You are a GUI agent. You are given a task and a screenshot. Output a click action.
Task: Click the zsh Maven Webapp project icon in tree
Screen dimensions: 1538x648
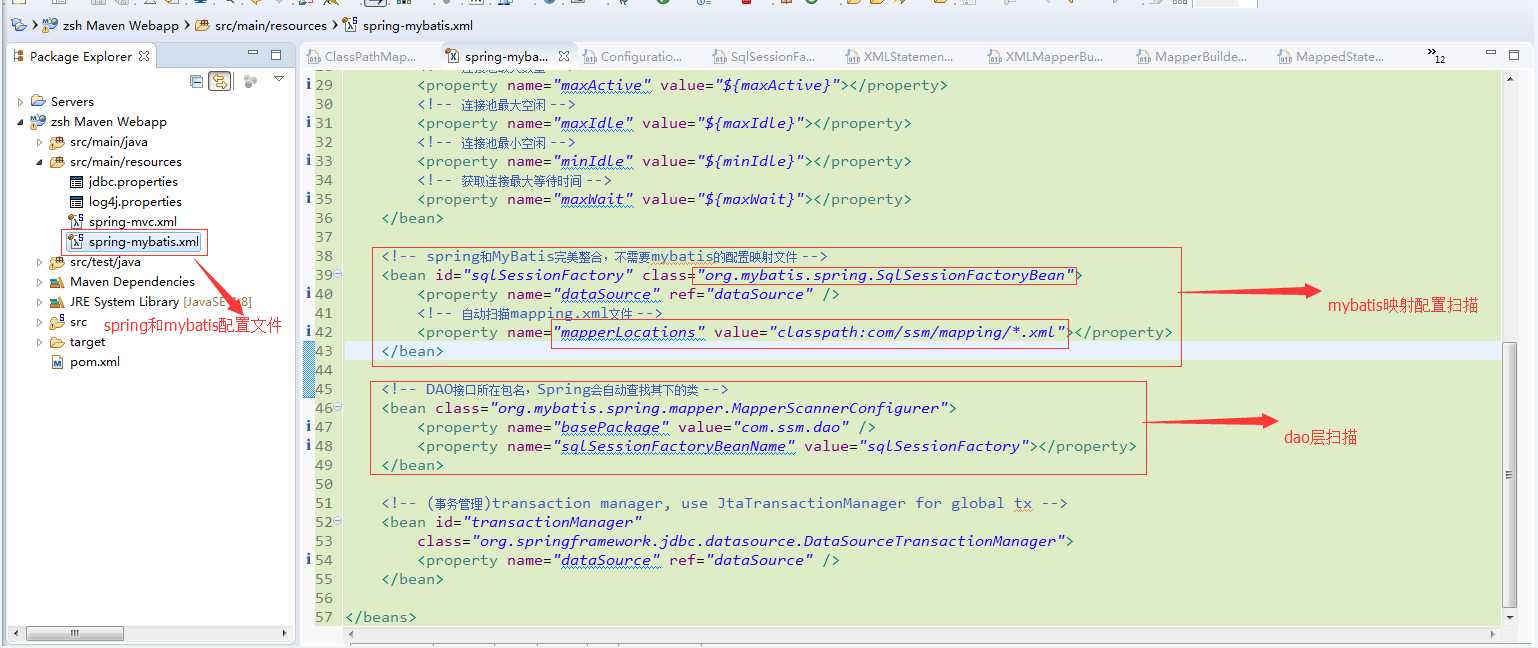click(x=38, y=122)
